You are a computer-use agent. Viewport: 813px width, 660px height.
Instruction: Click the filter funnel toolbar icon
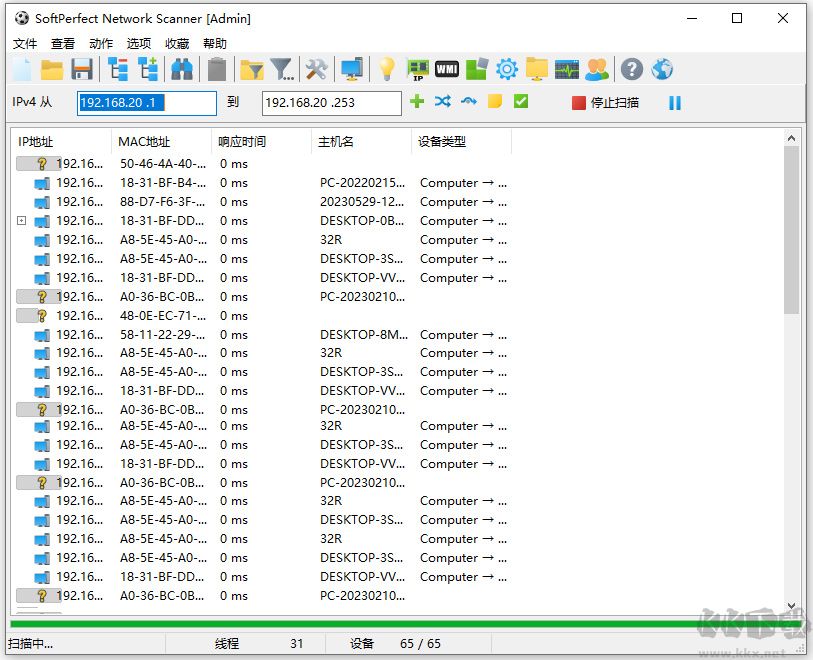pos(281,69)
